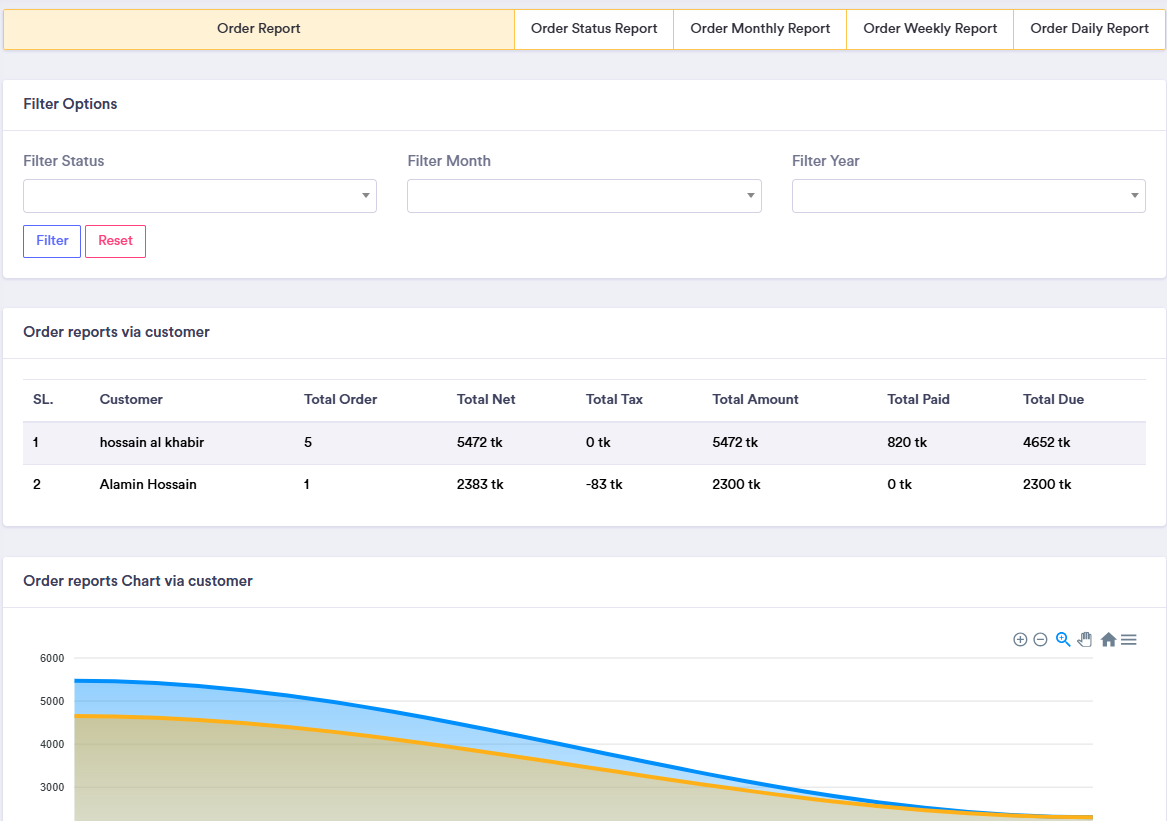Open the Filter Year dropdown
This screenshot has height=821, width=1167.
point(968,196)
